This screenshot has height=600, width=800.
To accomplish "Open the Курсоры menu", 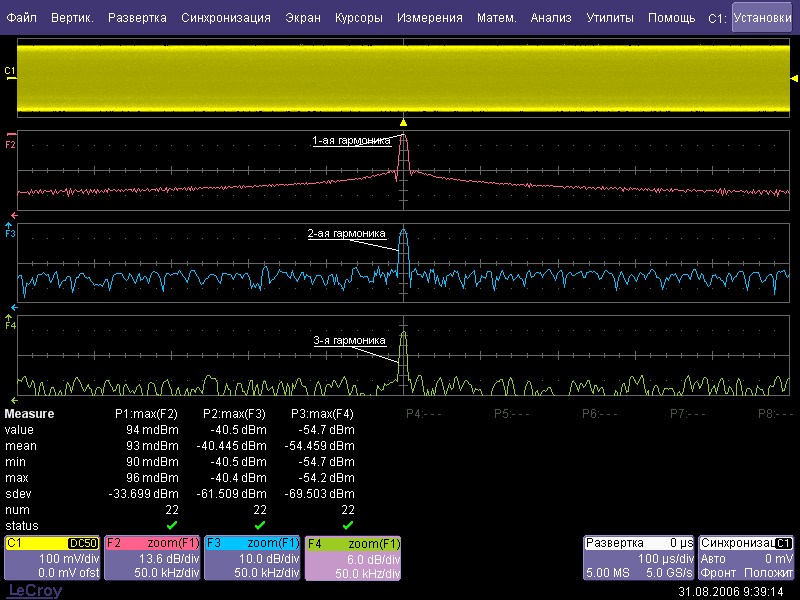I will (359, 18).
